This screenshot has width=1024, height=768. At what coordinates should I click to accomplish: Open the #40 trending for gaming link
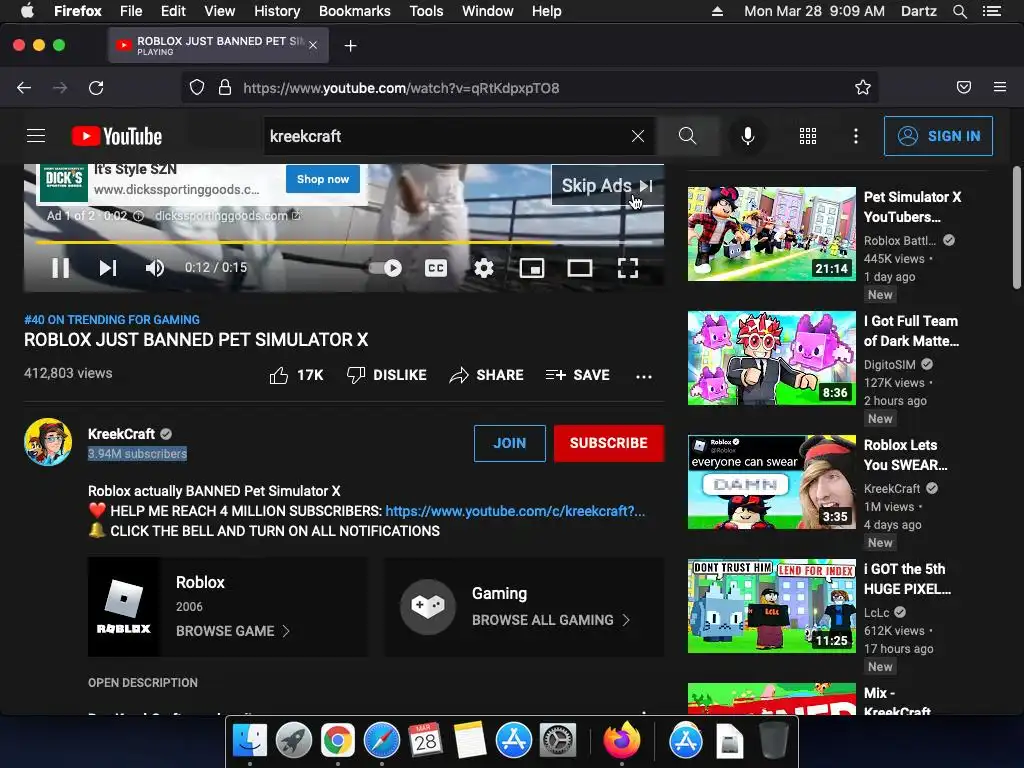coord(112,319)
